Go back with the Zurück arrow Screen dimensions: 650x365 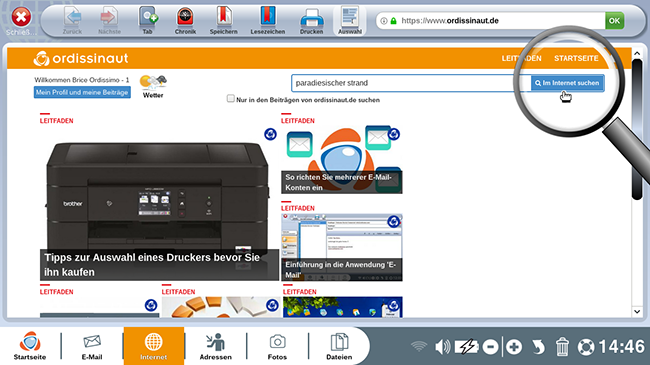73,20
